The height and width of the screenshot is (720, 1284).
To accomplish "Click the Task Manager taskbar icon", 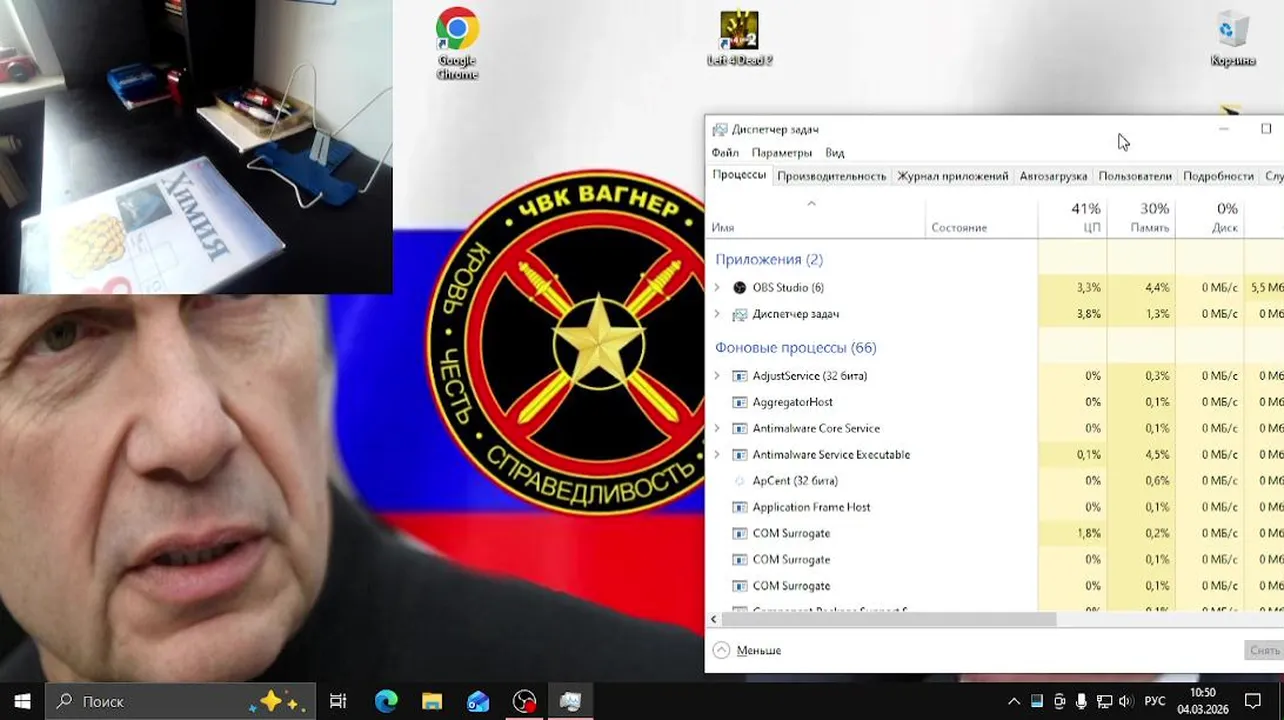I will 570,701.
